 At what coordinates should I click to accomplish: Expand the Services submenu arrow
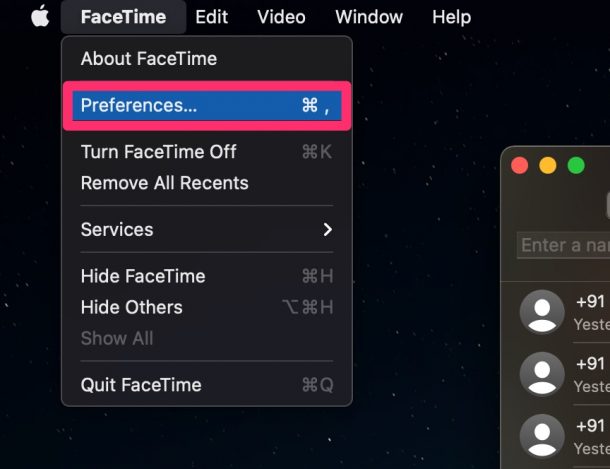[x=327, y=230]
